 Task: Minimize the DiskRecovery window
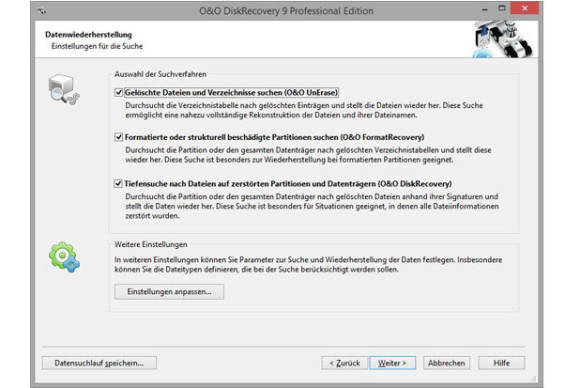484,9
